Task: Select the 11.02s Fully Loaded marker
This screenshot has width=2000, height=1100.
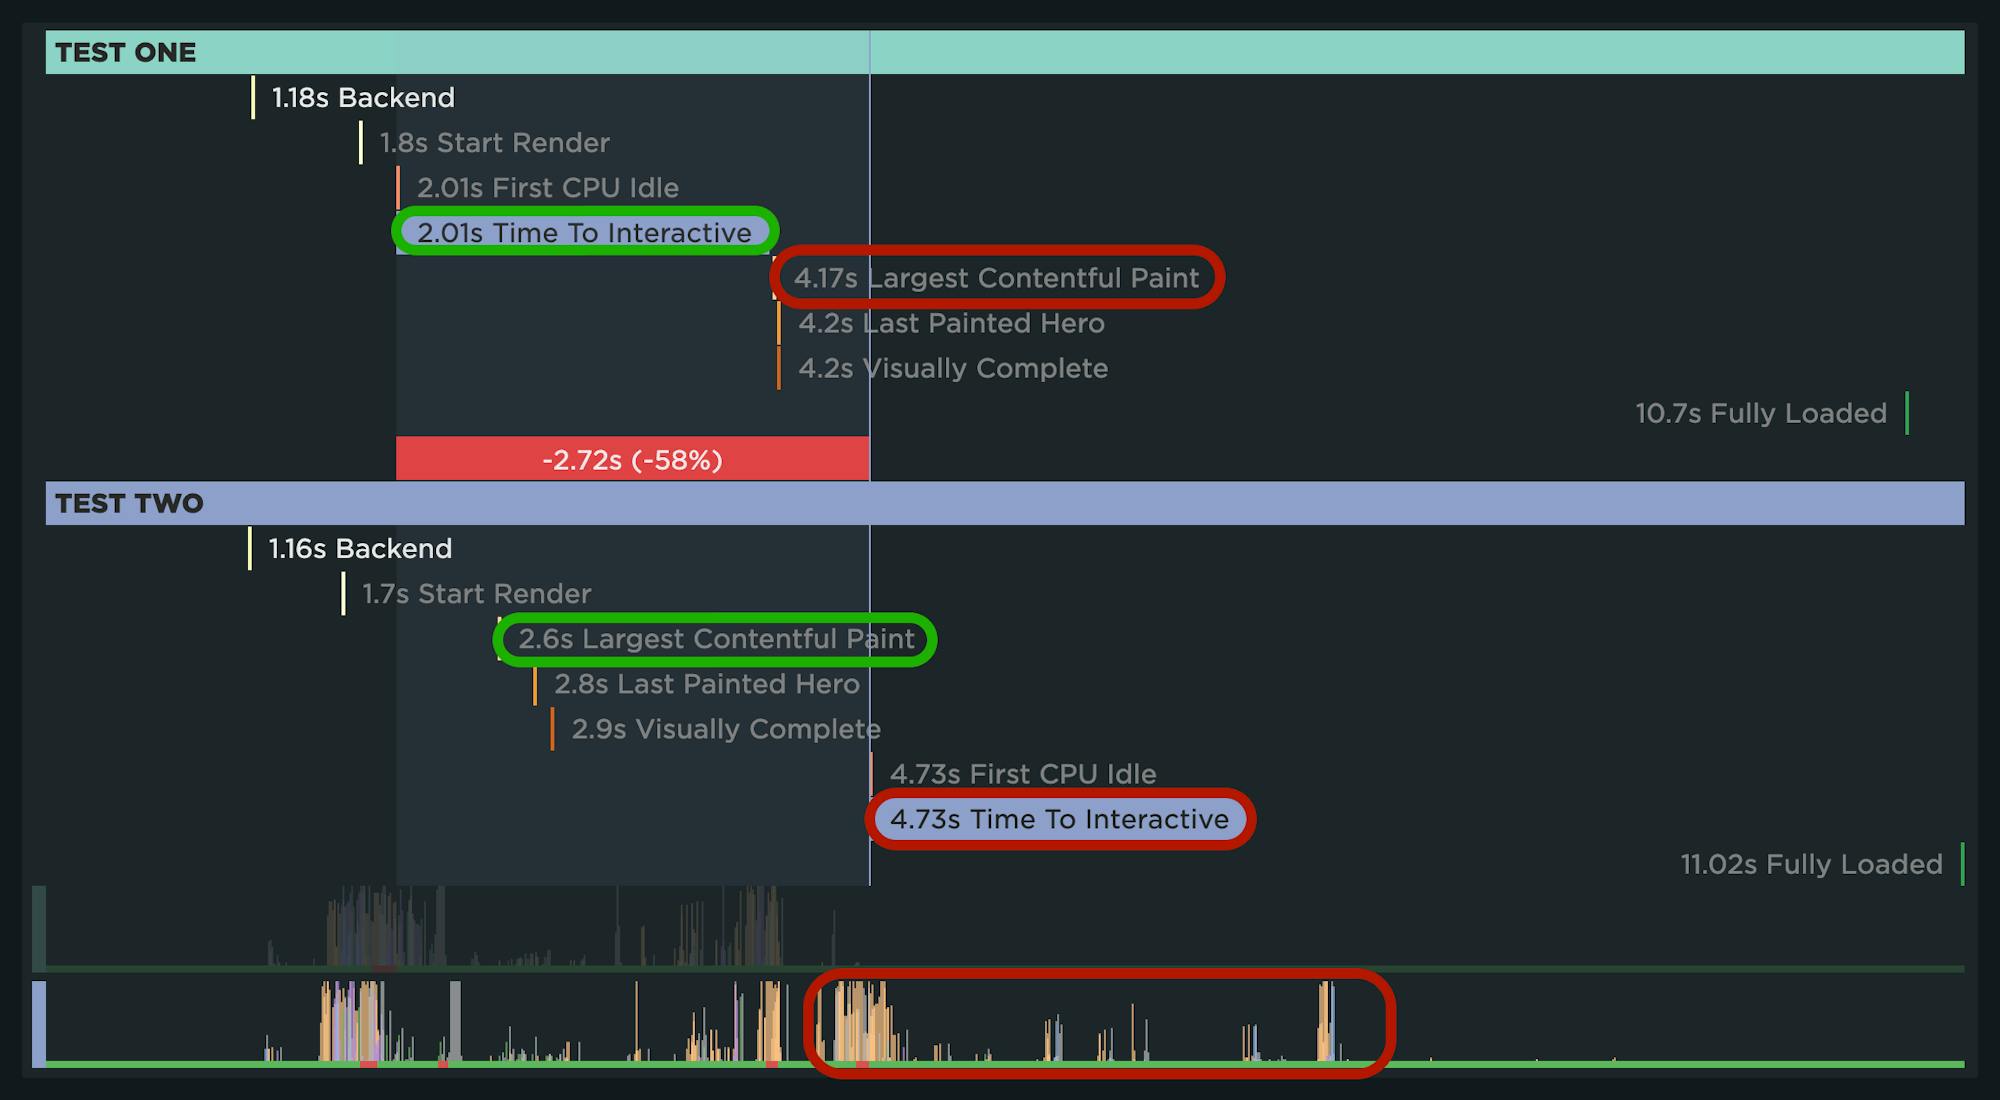Action: (x=1811, y=864)
